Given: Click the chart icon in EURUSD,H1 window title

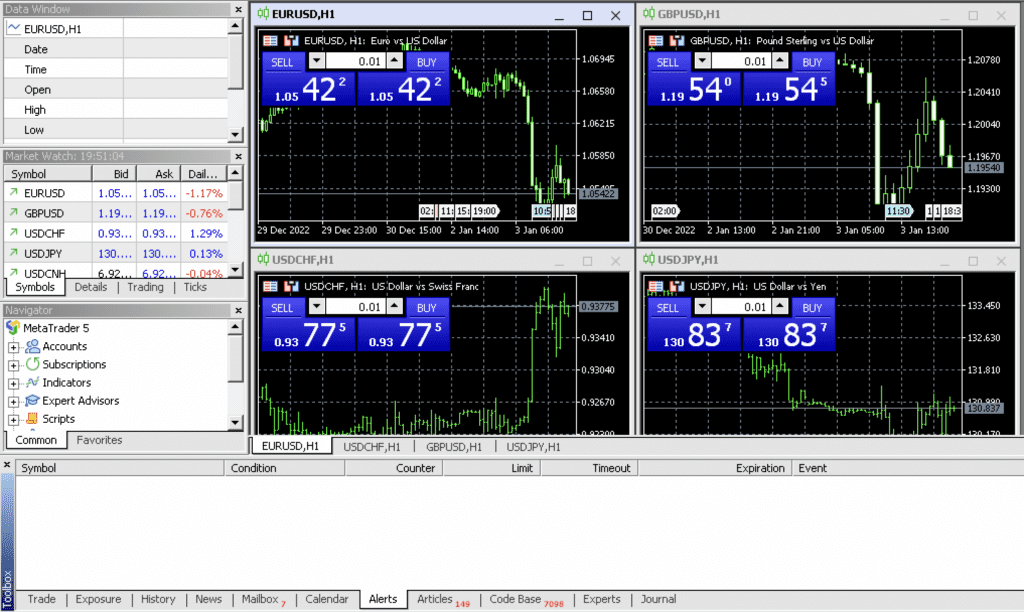Looking at the screenshot, I should tap(263, 14).
